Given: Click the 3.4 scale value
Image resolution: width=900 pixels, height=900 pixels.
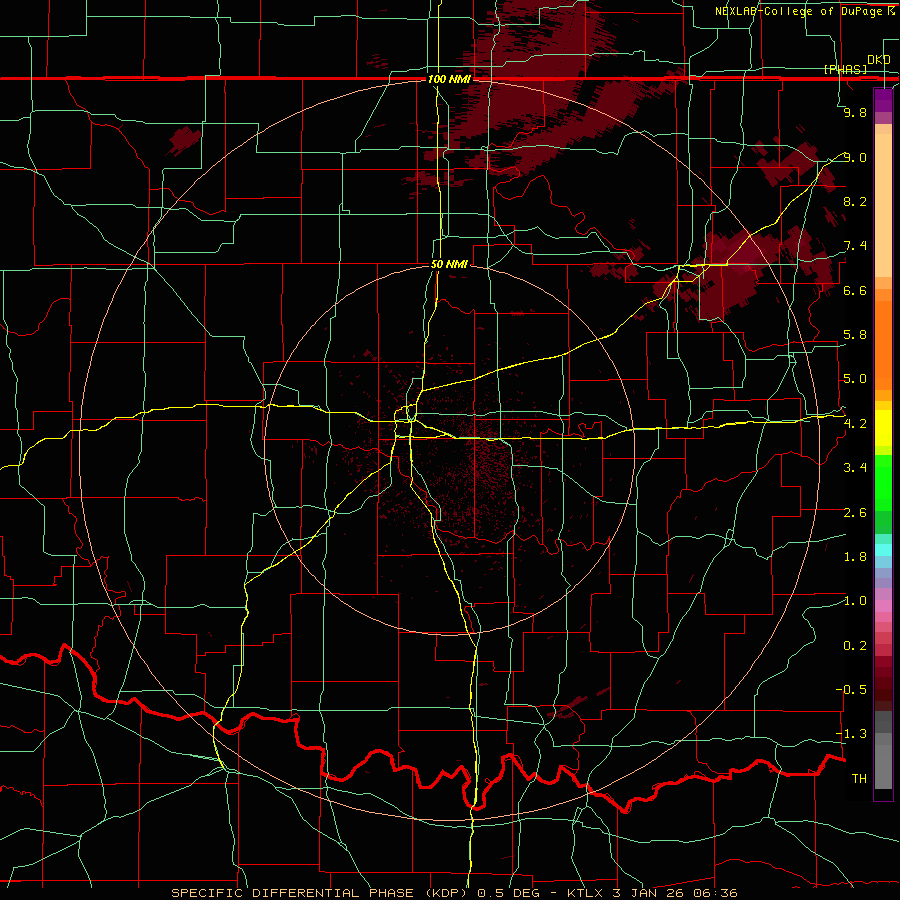Looking at the screenshot, I should [855, 468].
